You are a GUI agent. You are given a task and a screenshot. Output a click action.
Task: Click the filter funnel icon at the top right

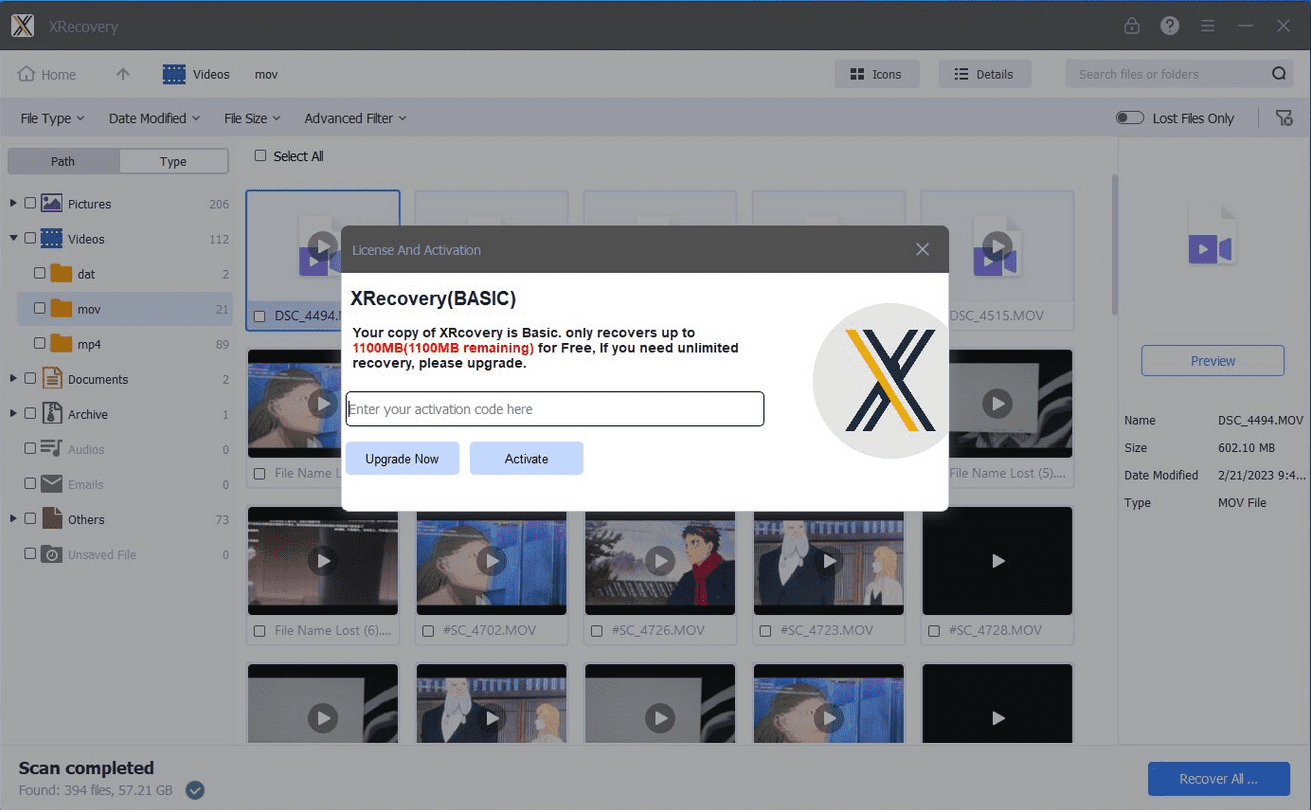coord(1285,118)
